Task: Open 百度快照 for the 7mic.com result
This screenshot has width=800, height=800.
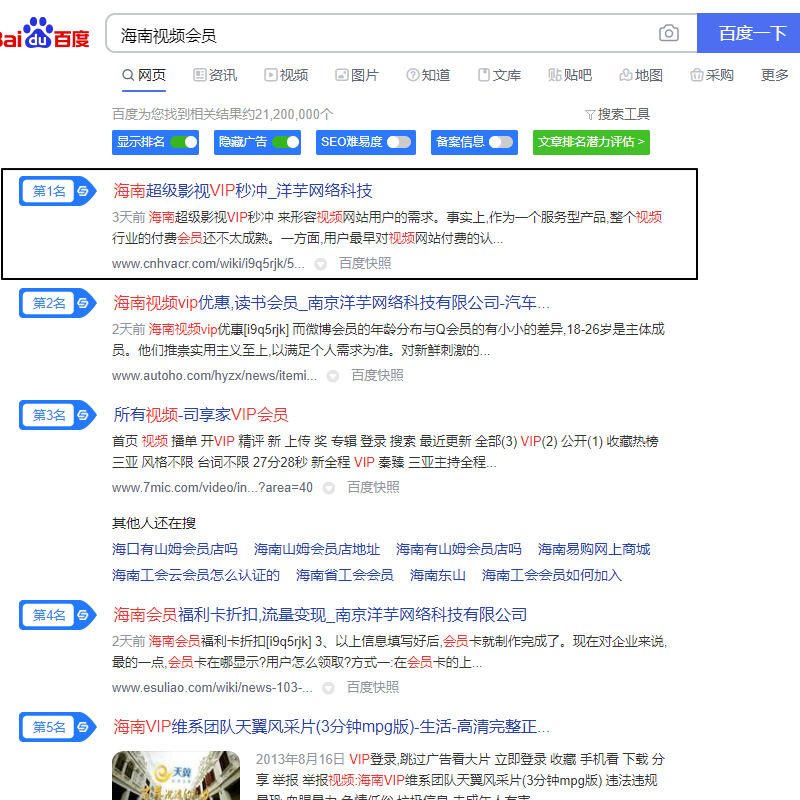Action: [x=373, y=487]
